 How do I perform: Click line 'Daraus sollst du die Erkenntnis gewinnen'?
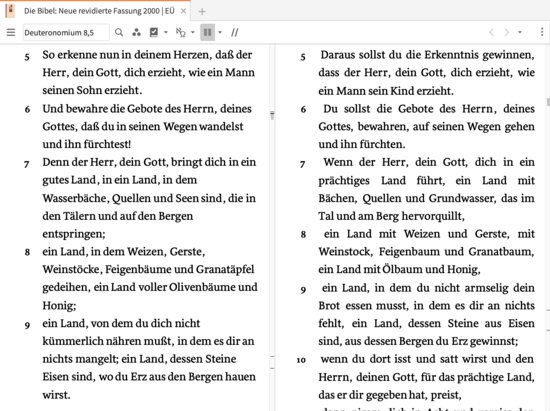pyautogui.click(x=427, y=55)
